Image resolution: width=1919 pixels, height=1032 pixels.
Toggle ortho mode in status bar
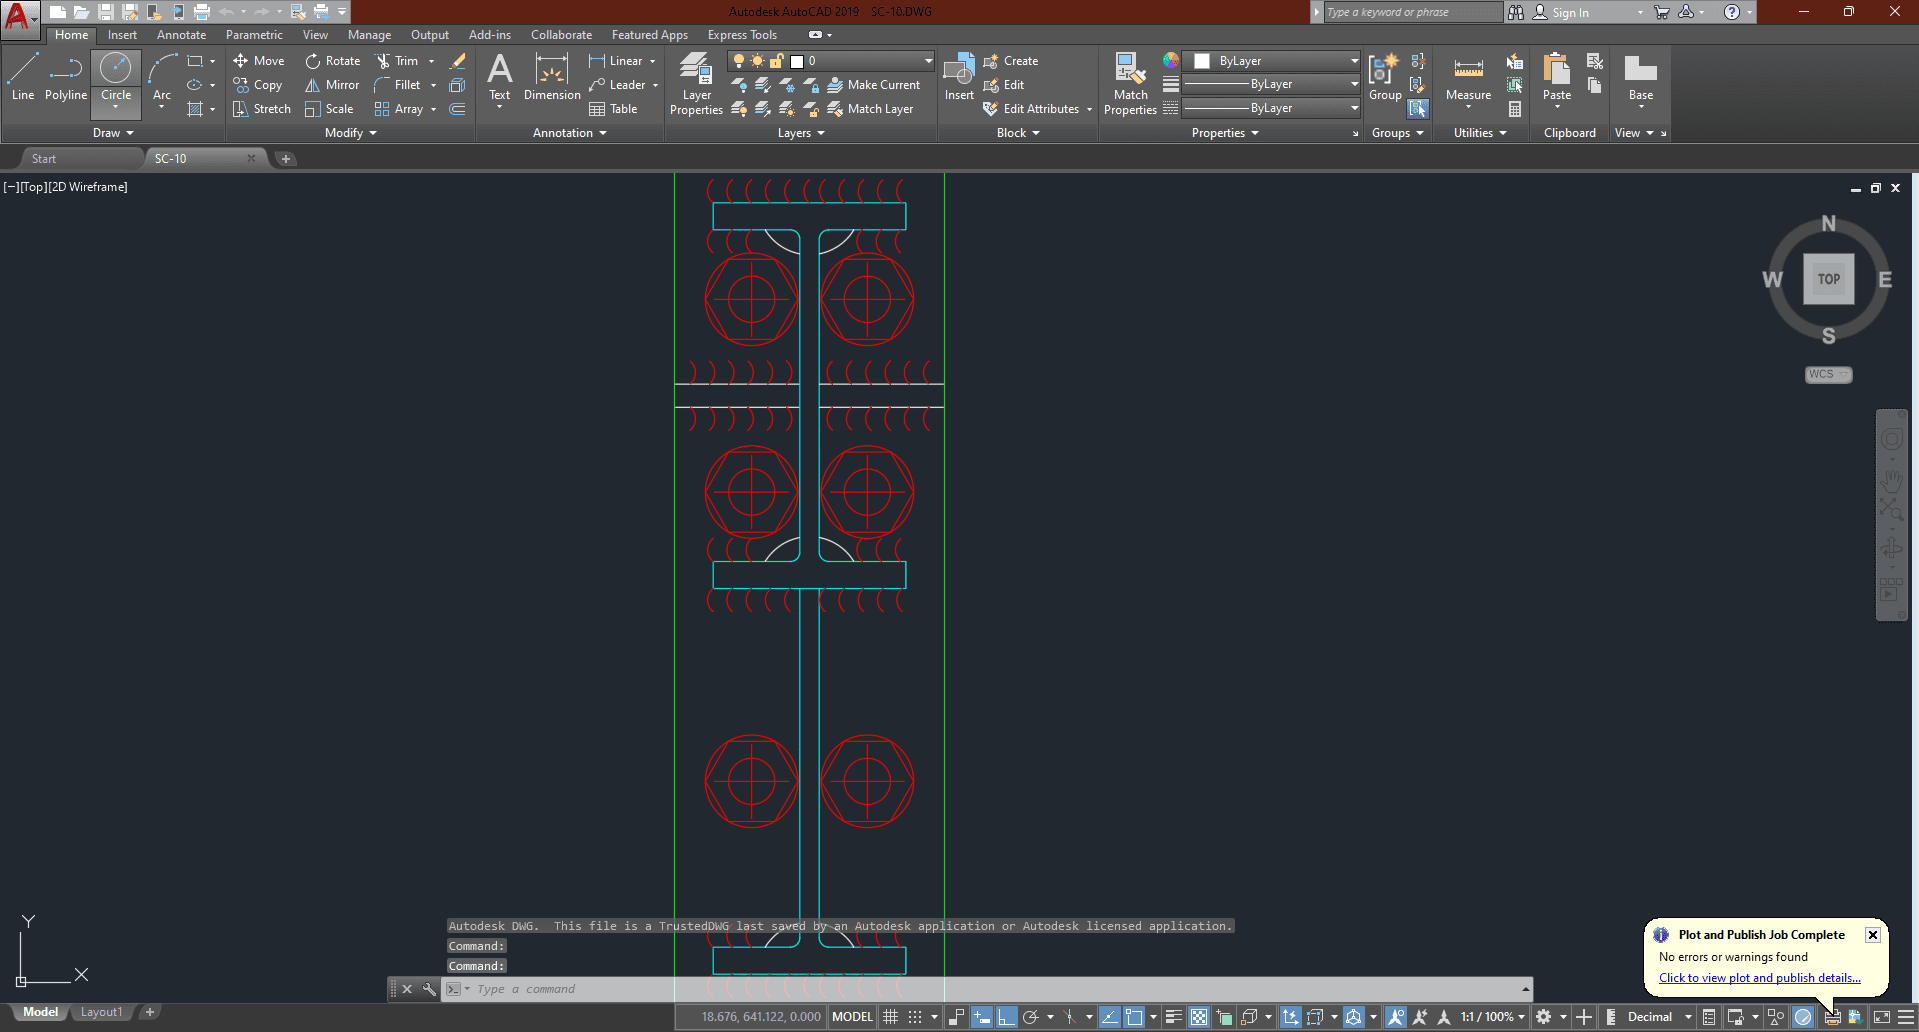click(1006, 1017)
